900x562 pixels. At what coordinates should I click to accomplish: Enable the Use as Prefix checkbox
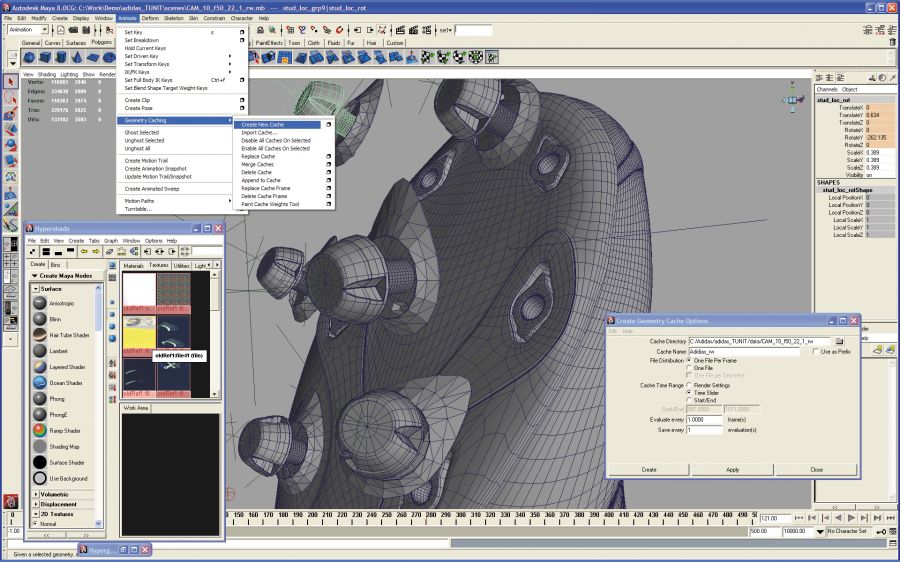pyautogui.click(x=816, y=352)
